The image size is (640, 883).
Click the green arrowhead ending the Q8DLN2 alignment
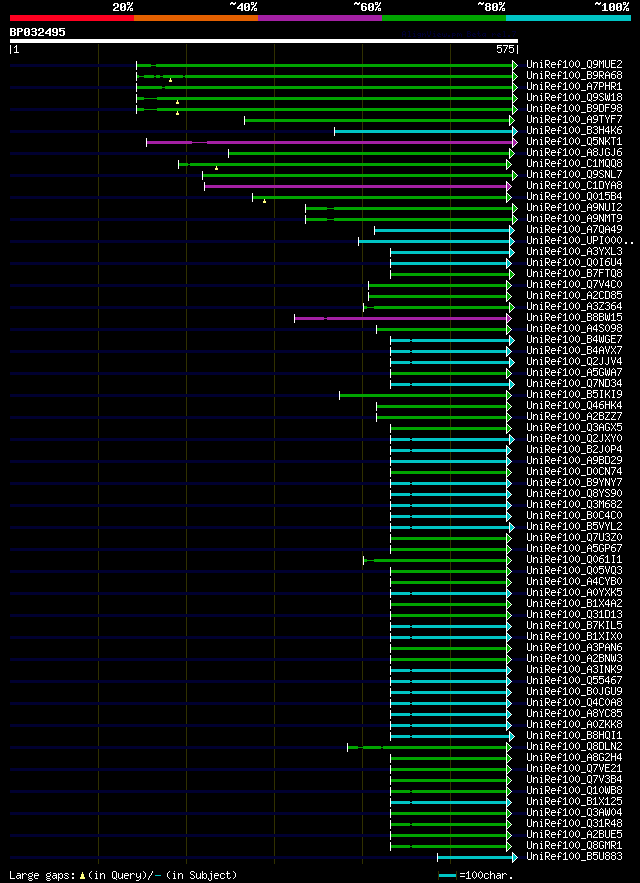click(509, 747)
